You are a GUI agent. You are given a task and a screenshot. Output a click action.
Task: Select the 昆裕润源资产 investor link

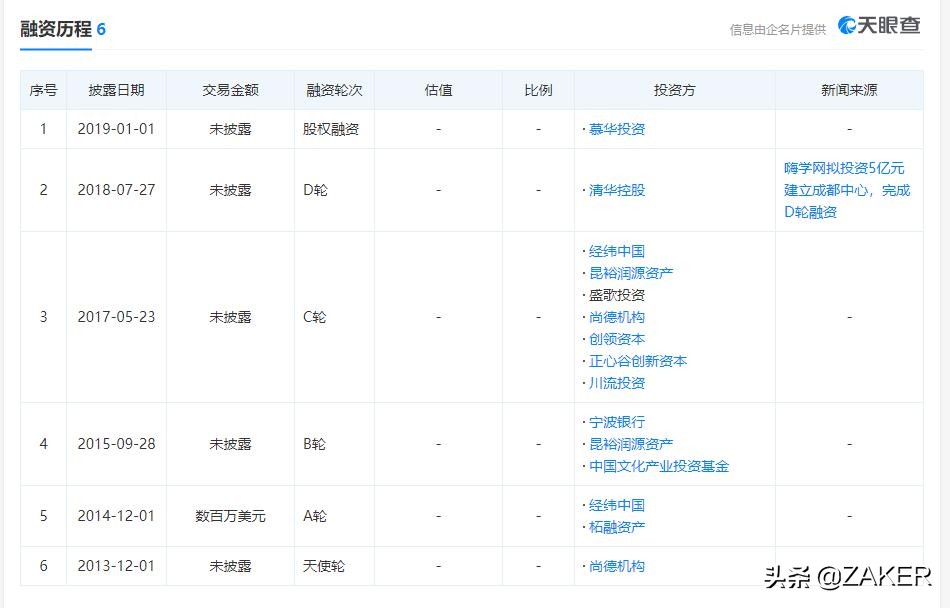coord(630,272)
